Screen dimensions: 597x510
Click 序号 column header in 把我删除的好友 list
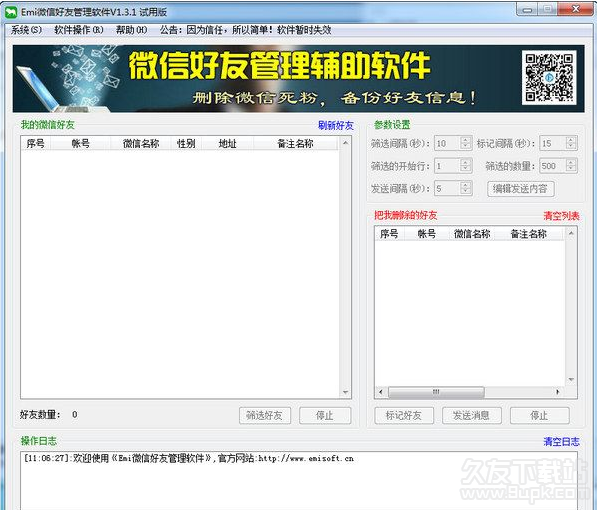point(389,234)
